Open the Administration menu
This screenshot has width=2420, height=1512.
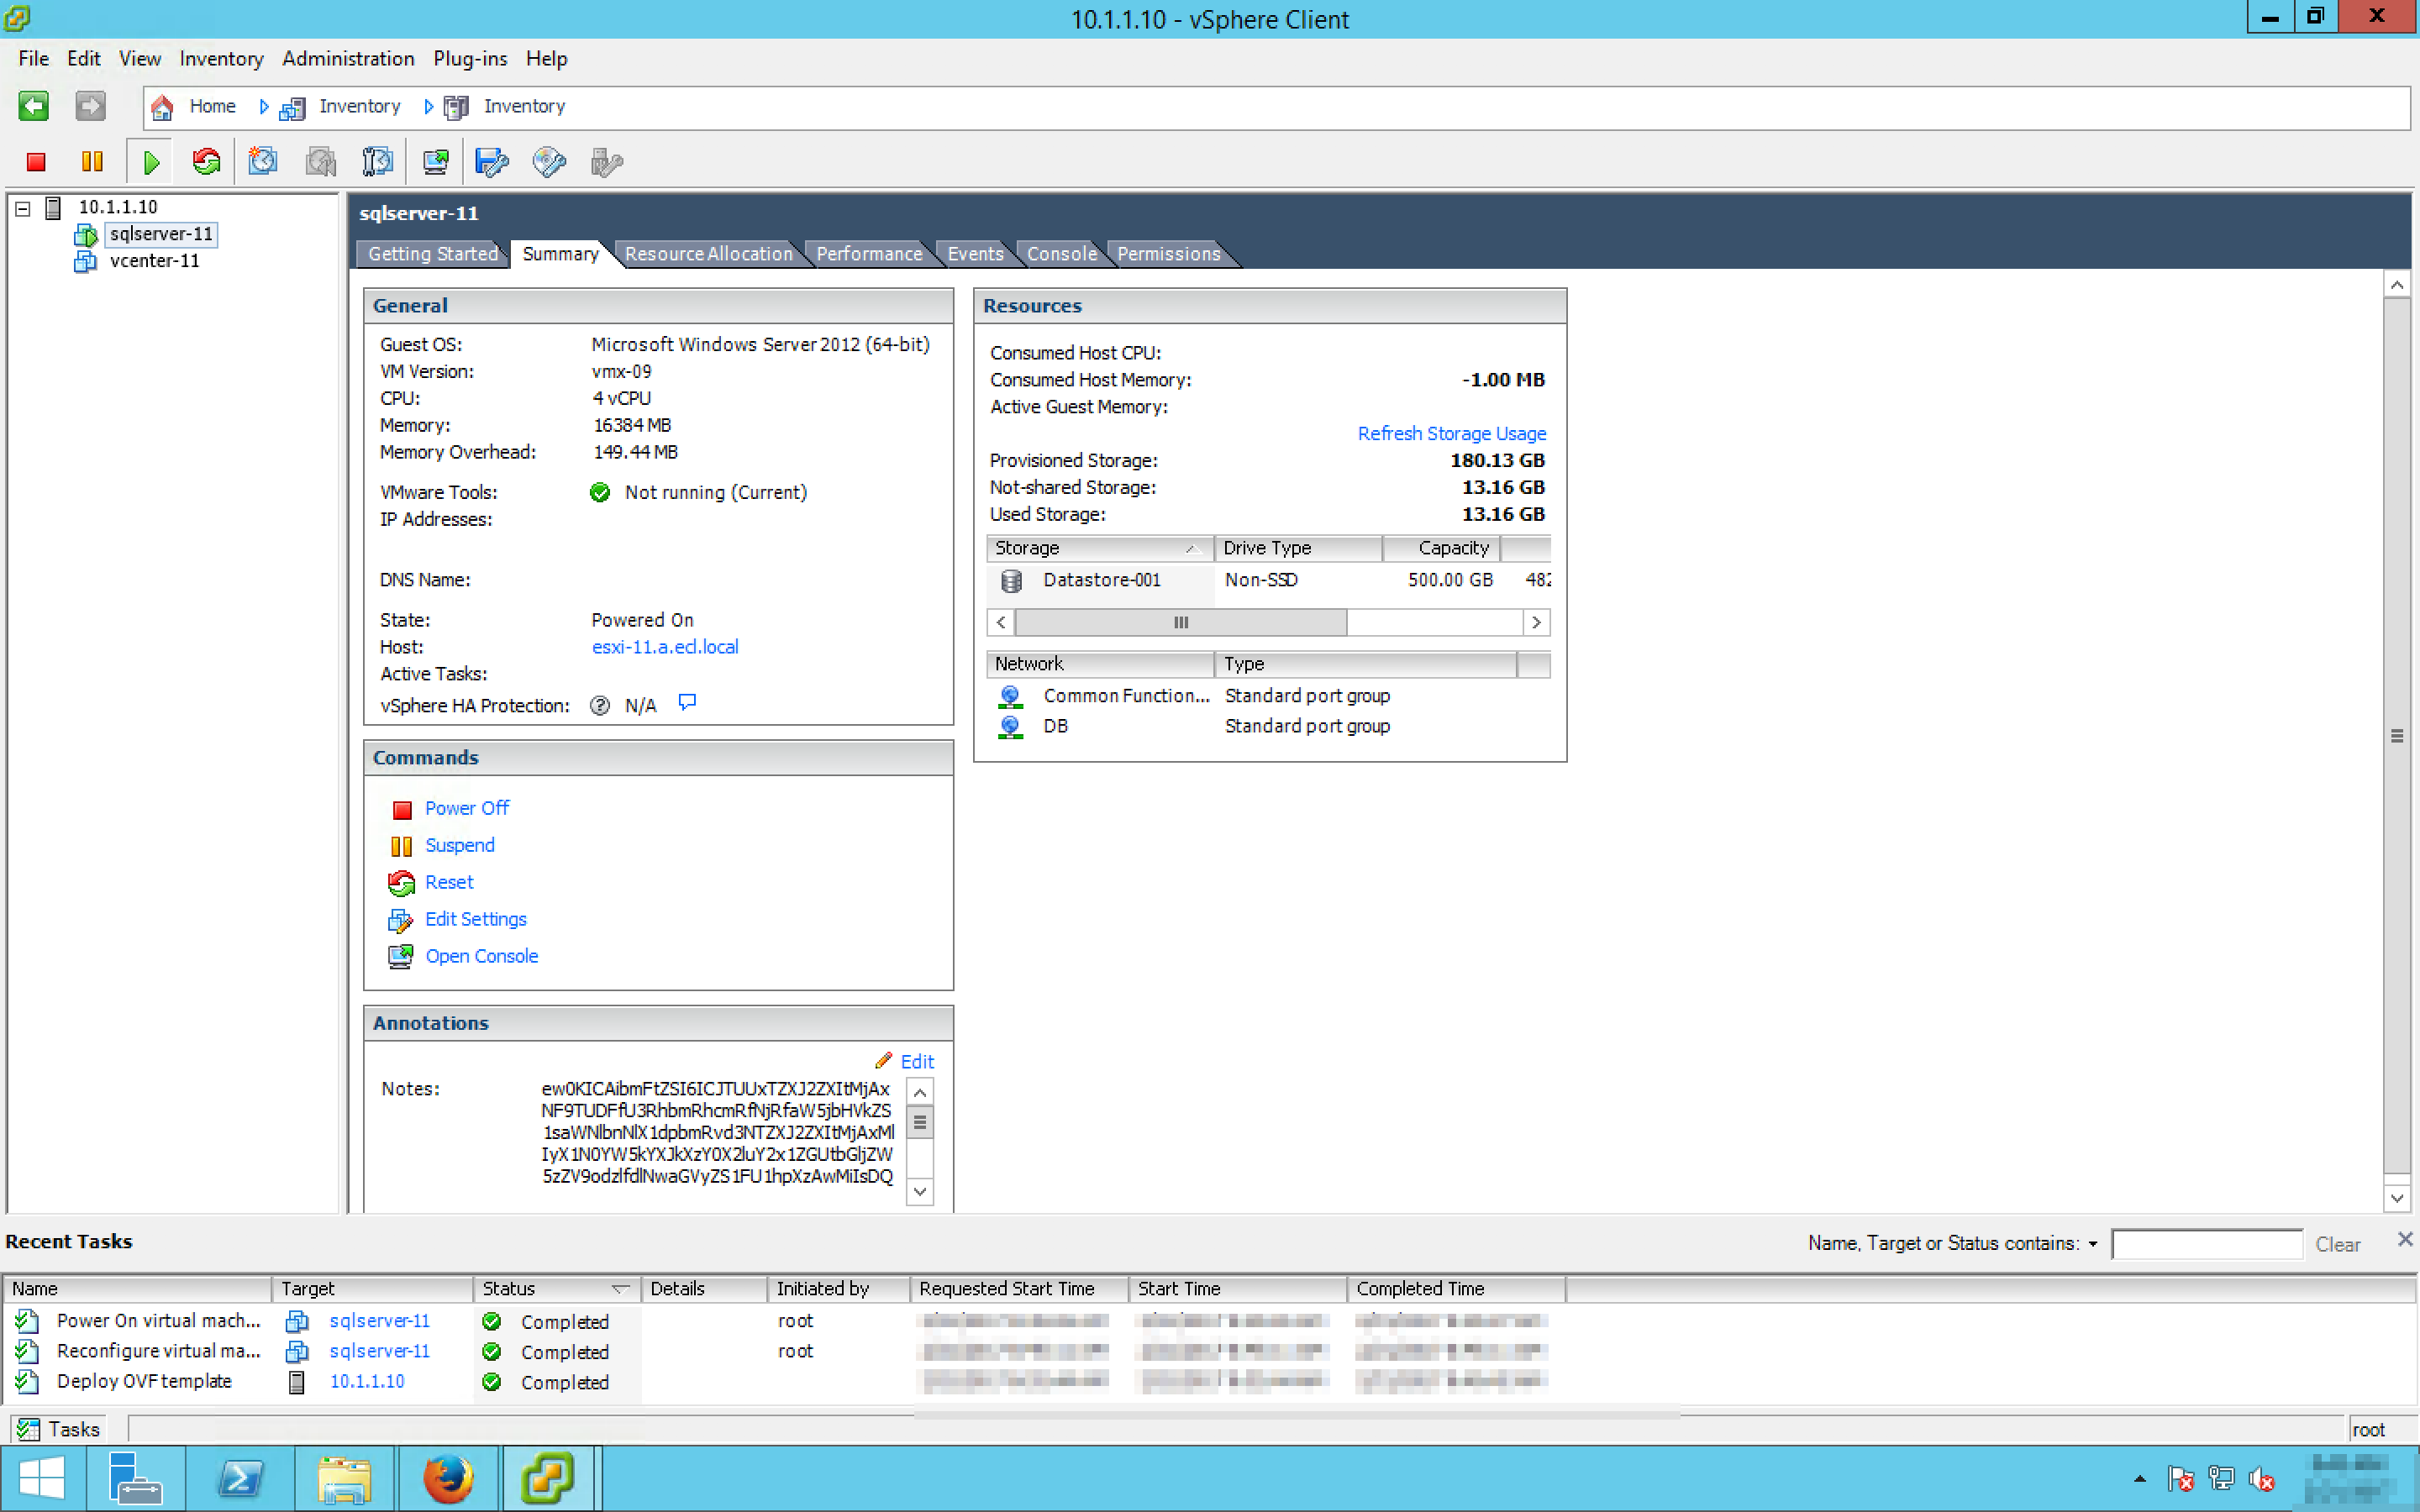pyautogui.click(x=347, y=59)
